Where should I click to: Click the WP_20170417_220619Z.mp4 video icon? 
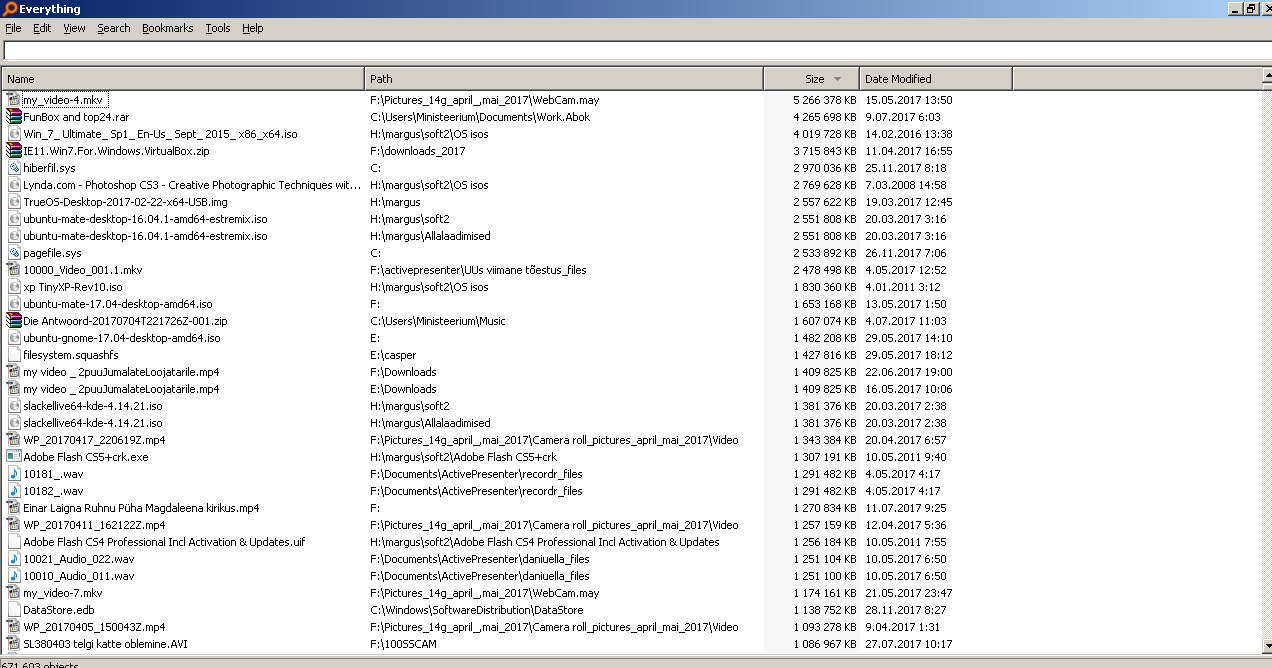tap(14, 440)
